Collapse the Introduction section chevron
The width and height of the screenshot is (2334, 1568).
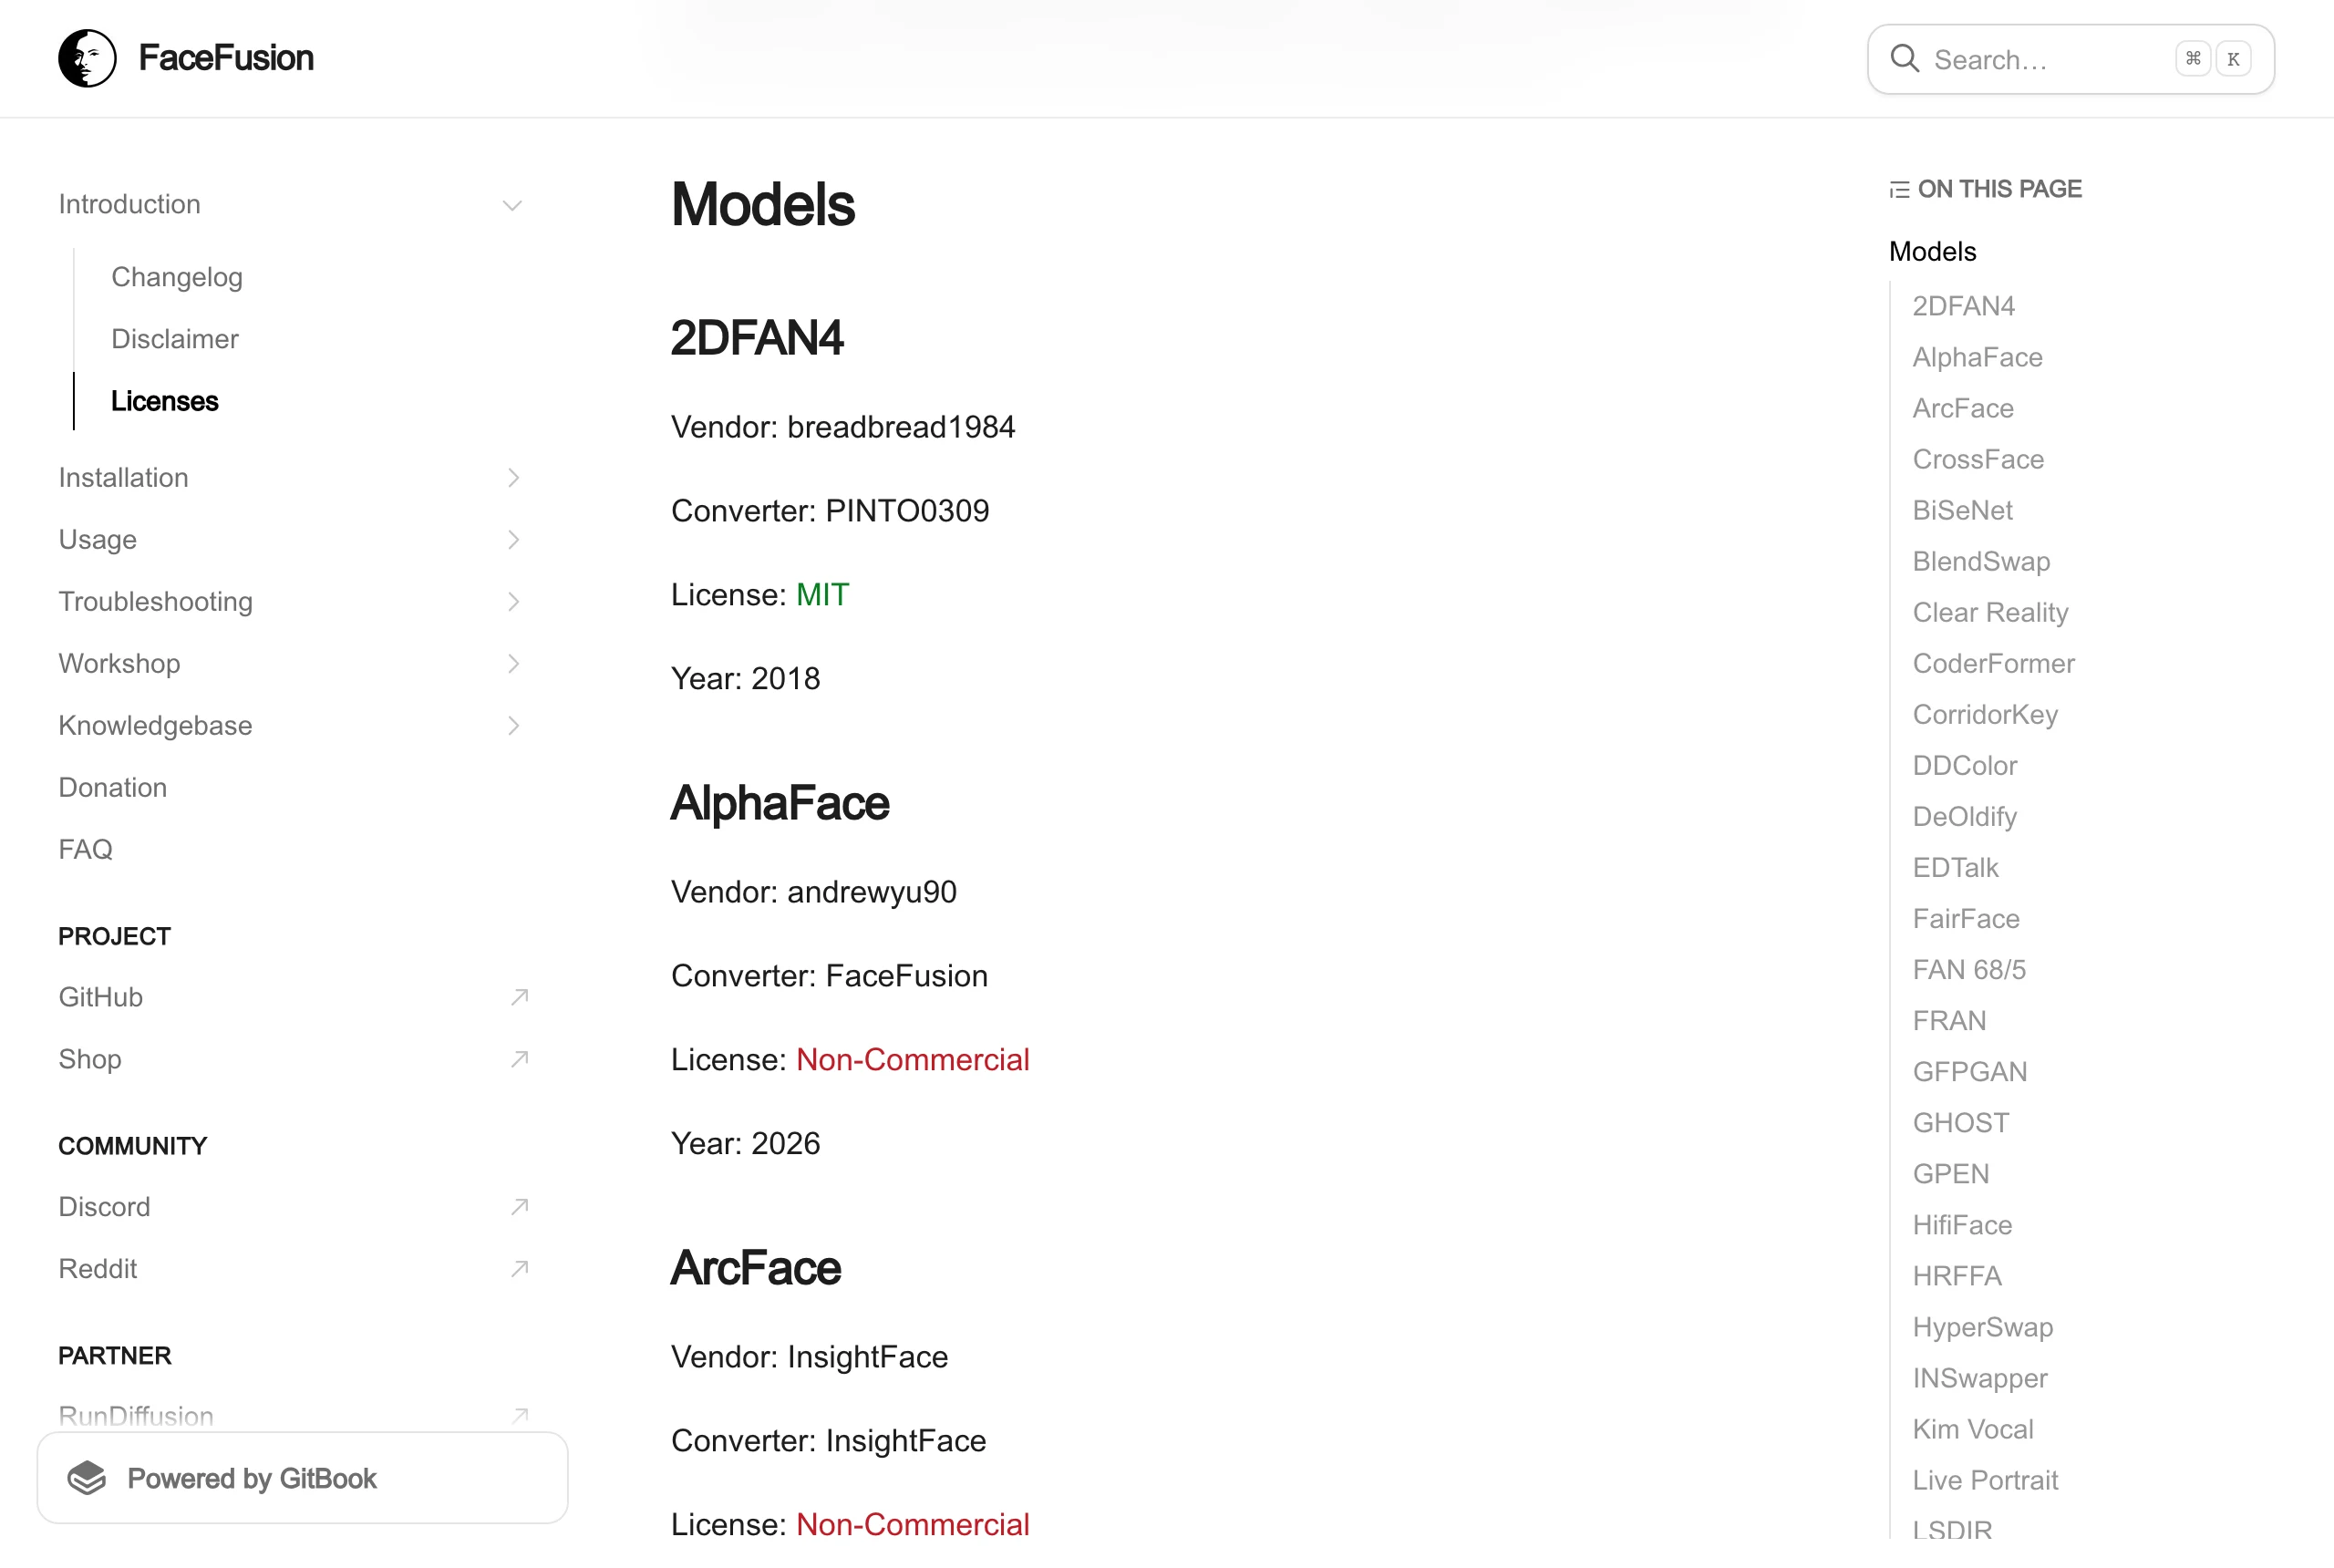[512, 205]
